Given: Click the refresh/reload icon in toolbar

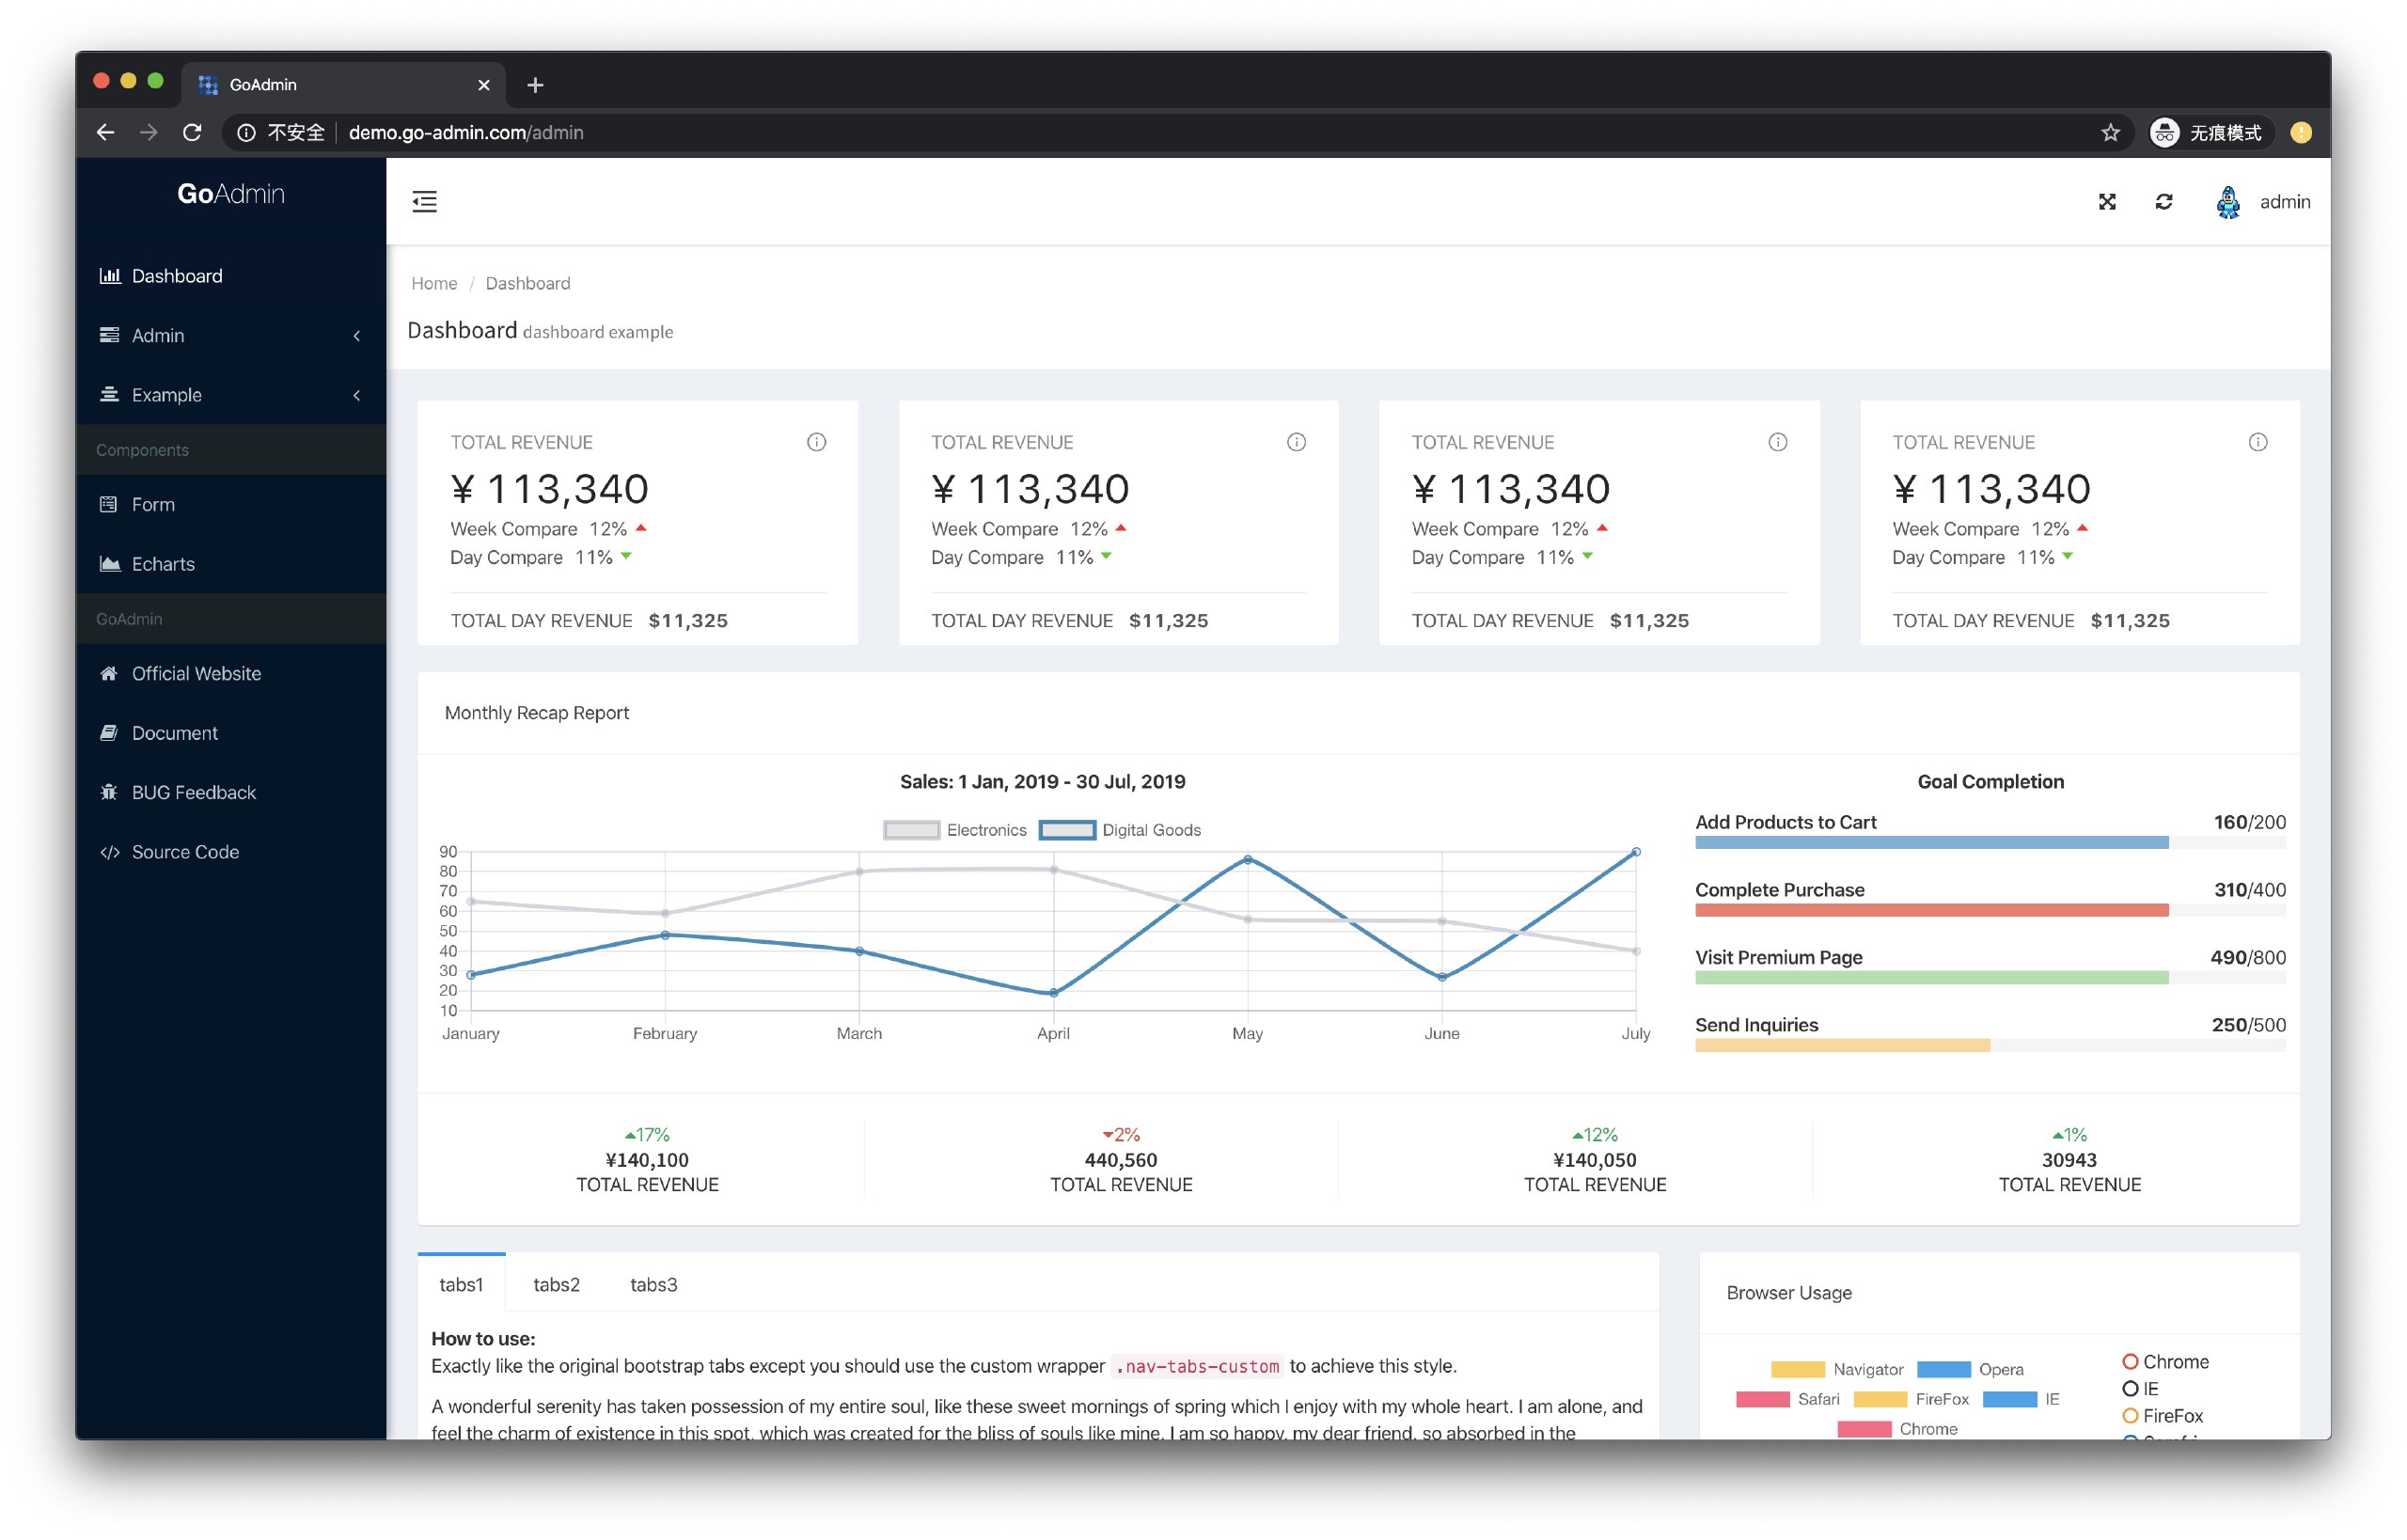Looking at the screenshot, I should pos(2162,202).
